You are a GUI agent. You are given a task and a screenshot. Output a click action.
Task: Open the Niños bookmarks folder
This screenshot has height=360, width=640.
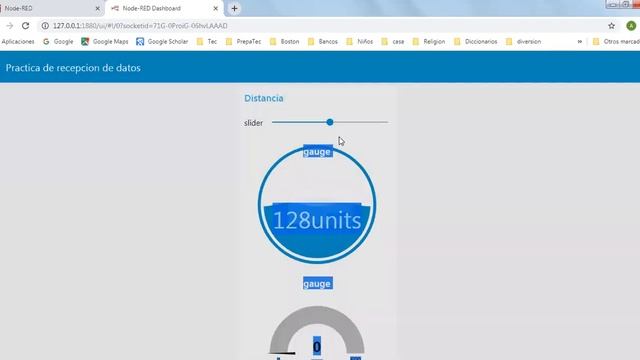coord(360,42)
